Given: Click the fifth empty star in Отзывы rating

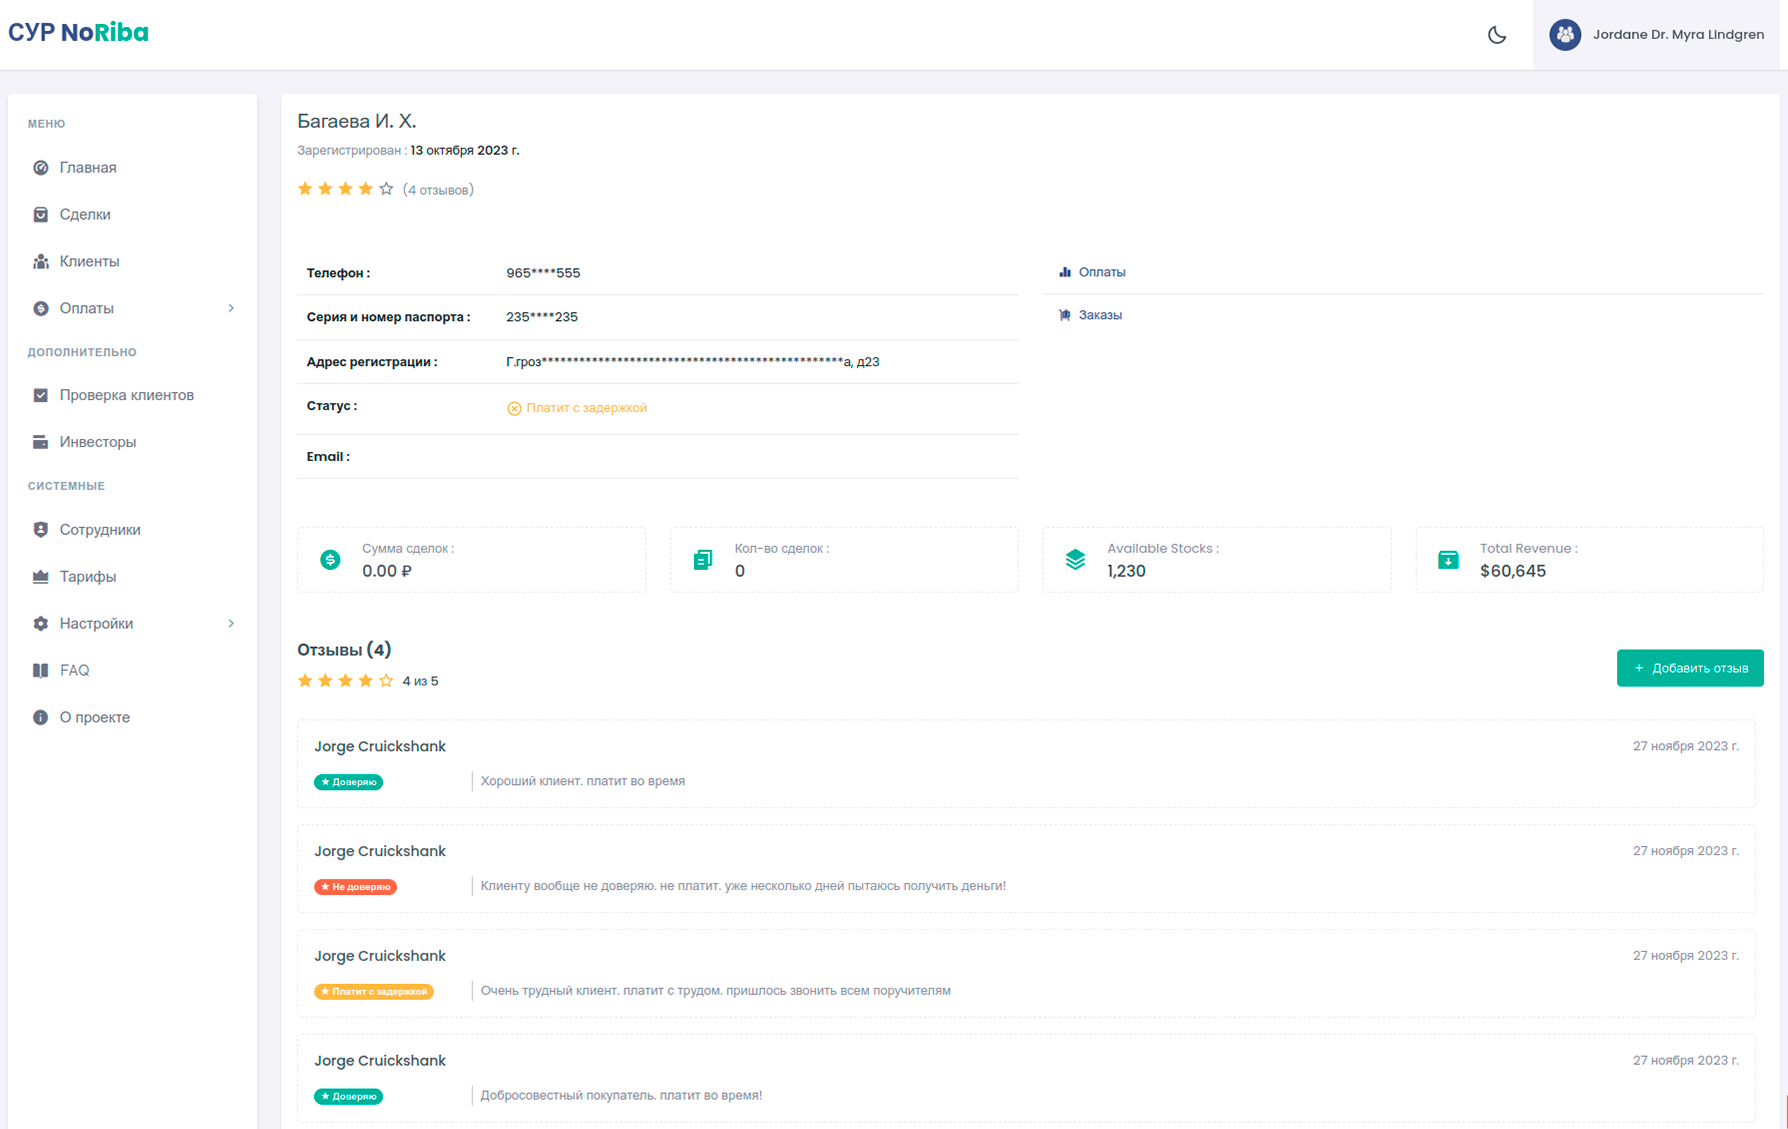Looking at the screenshot, I should click(x=386, y=681).
